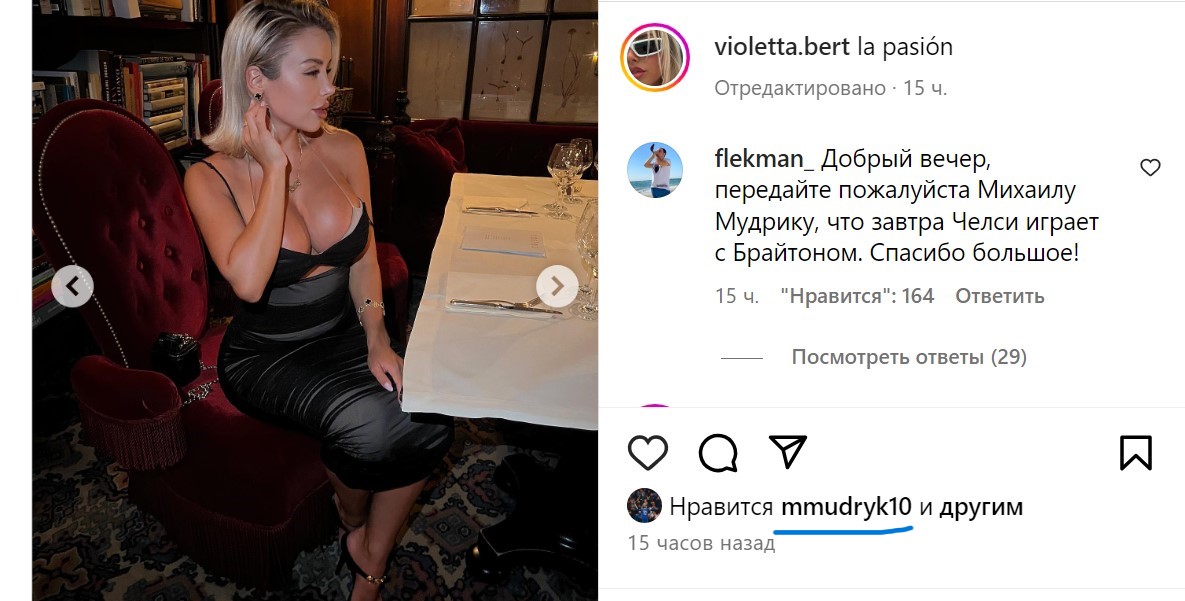
Task: Open the mmudryk10 profile link
Action: [x=846, y=507]
